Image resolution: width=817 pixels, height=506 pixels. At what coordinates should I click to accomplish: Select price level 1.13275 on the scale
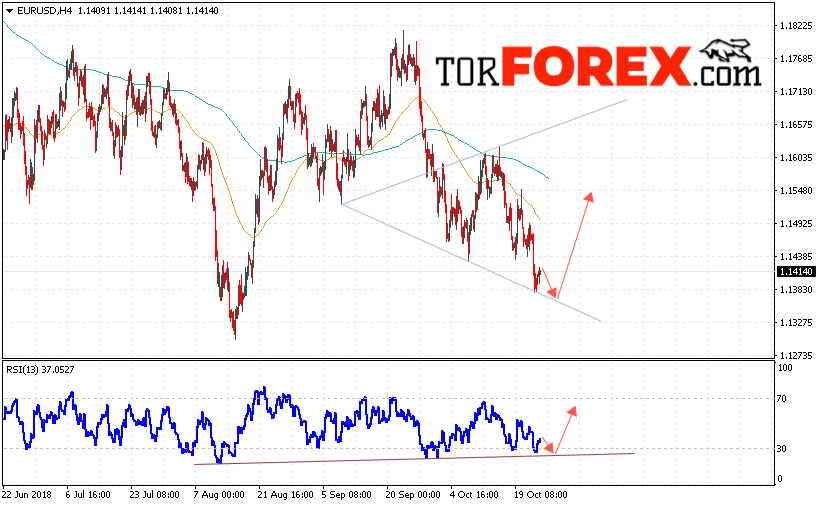point(796,323)
